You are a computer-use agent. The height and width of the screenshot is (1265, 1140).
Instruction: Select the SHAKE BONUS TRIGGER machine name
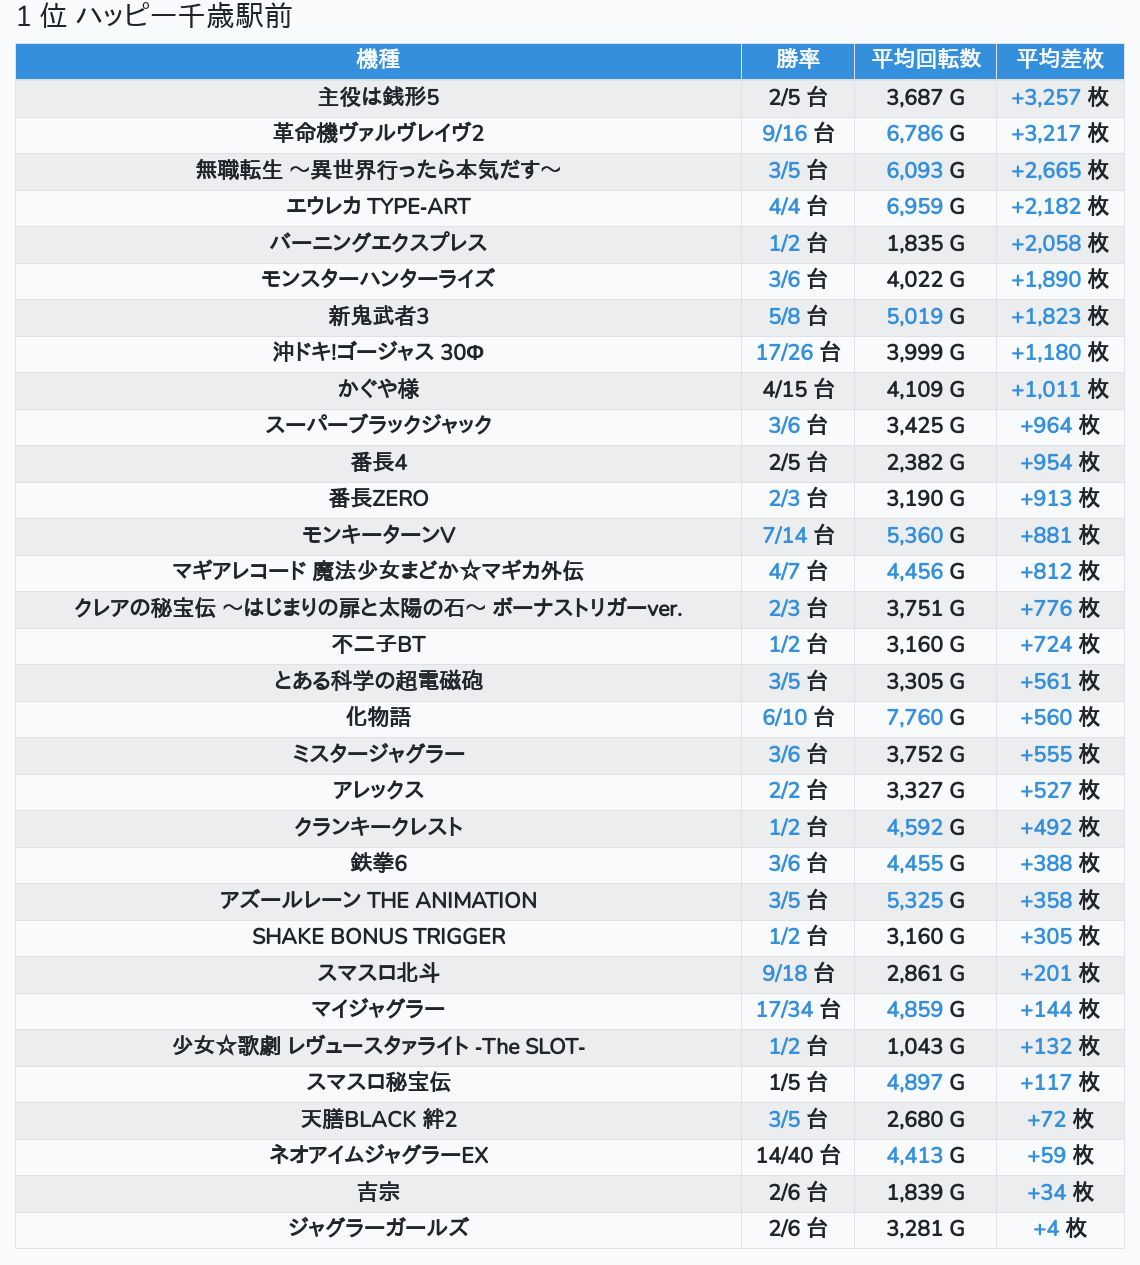pyautogui.click(x=378, y=936)
